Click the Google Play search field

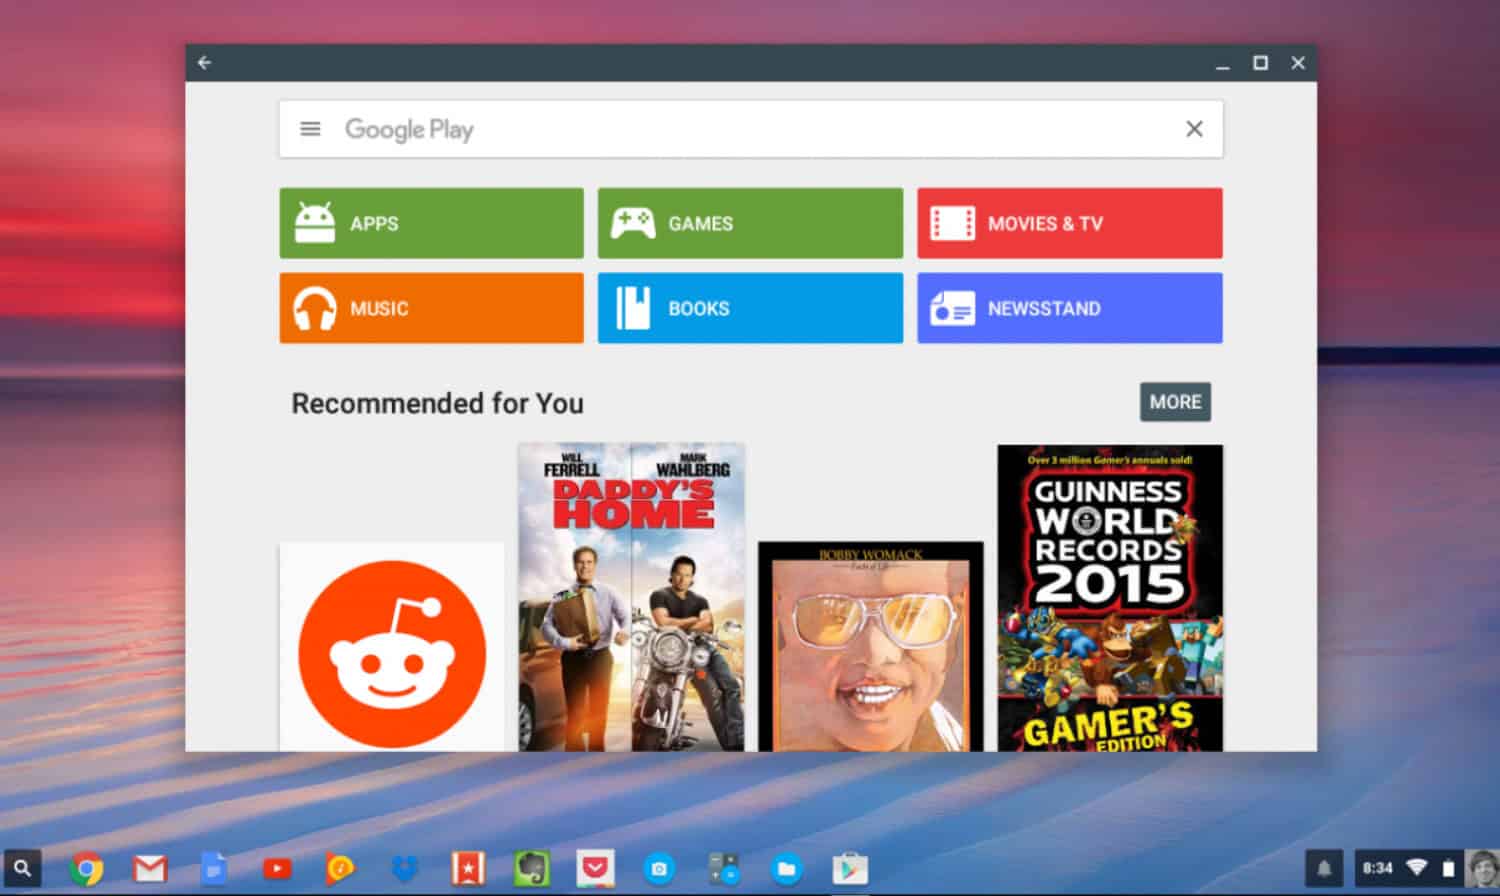point(750,129)
